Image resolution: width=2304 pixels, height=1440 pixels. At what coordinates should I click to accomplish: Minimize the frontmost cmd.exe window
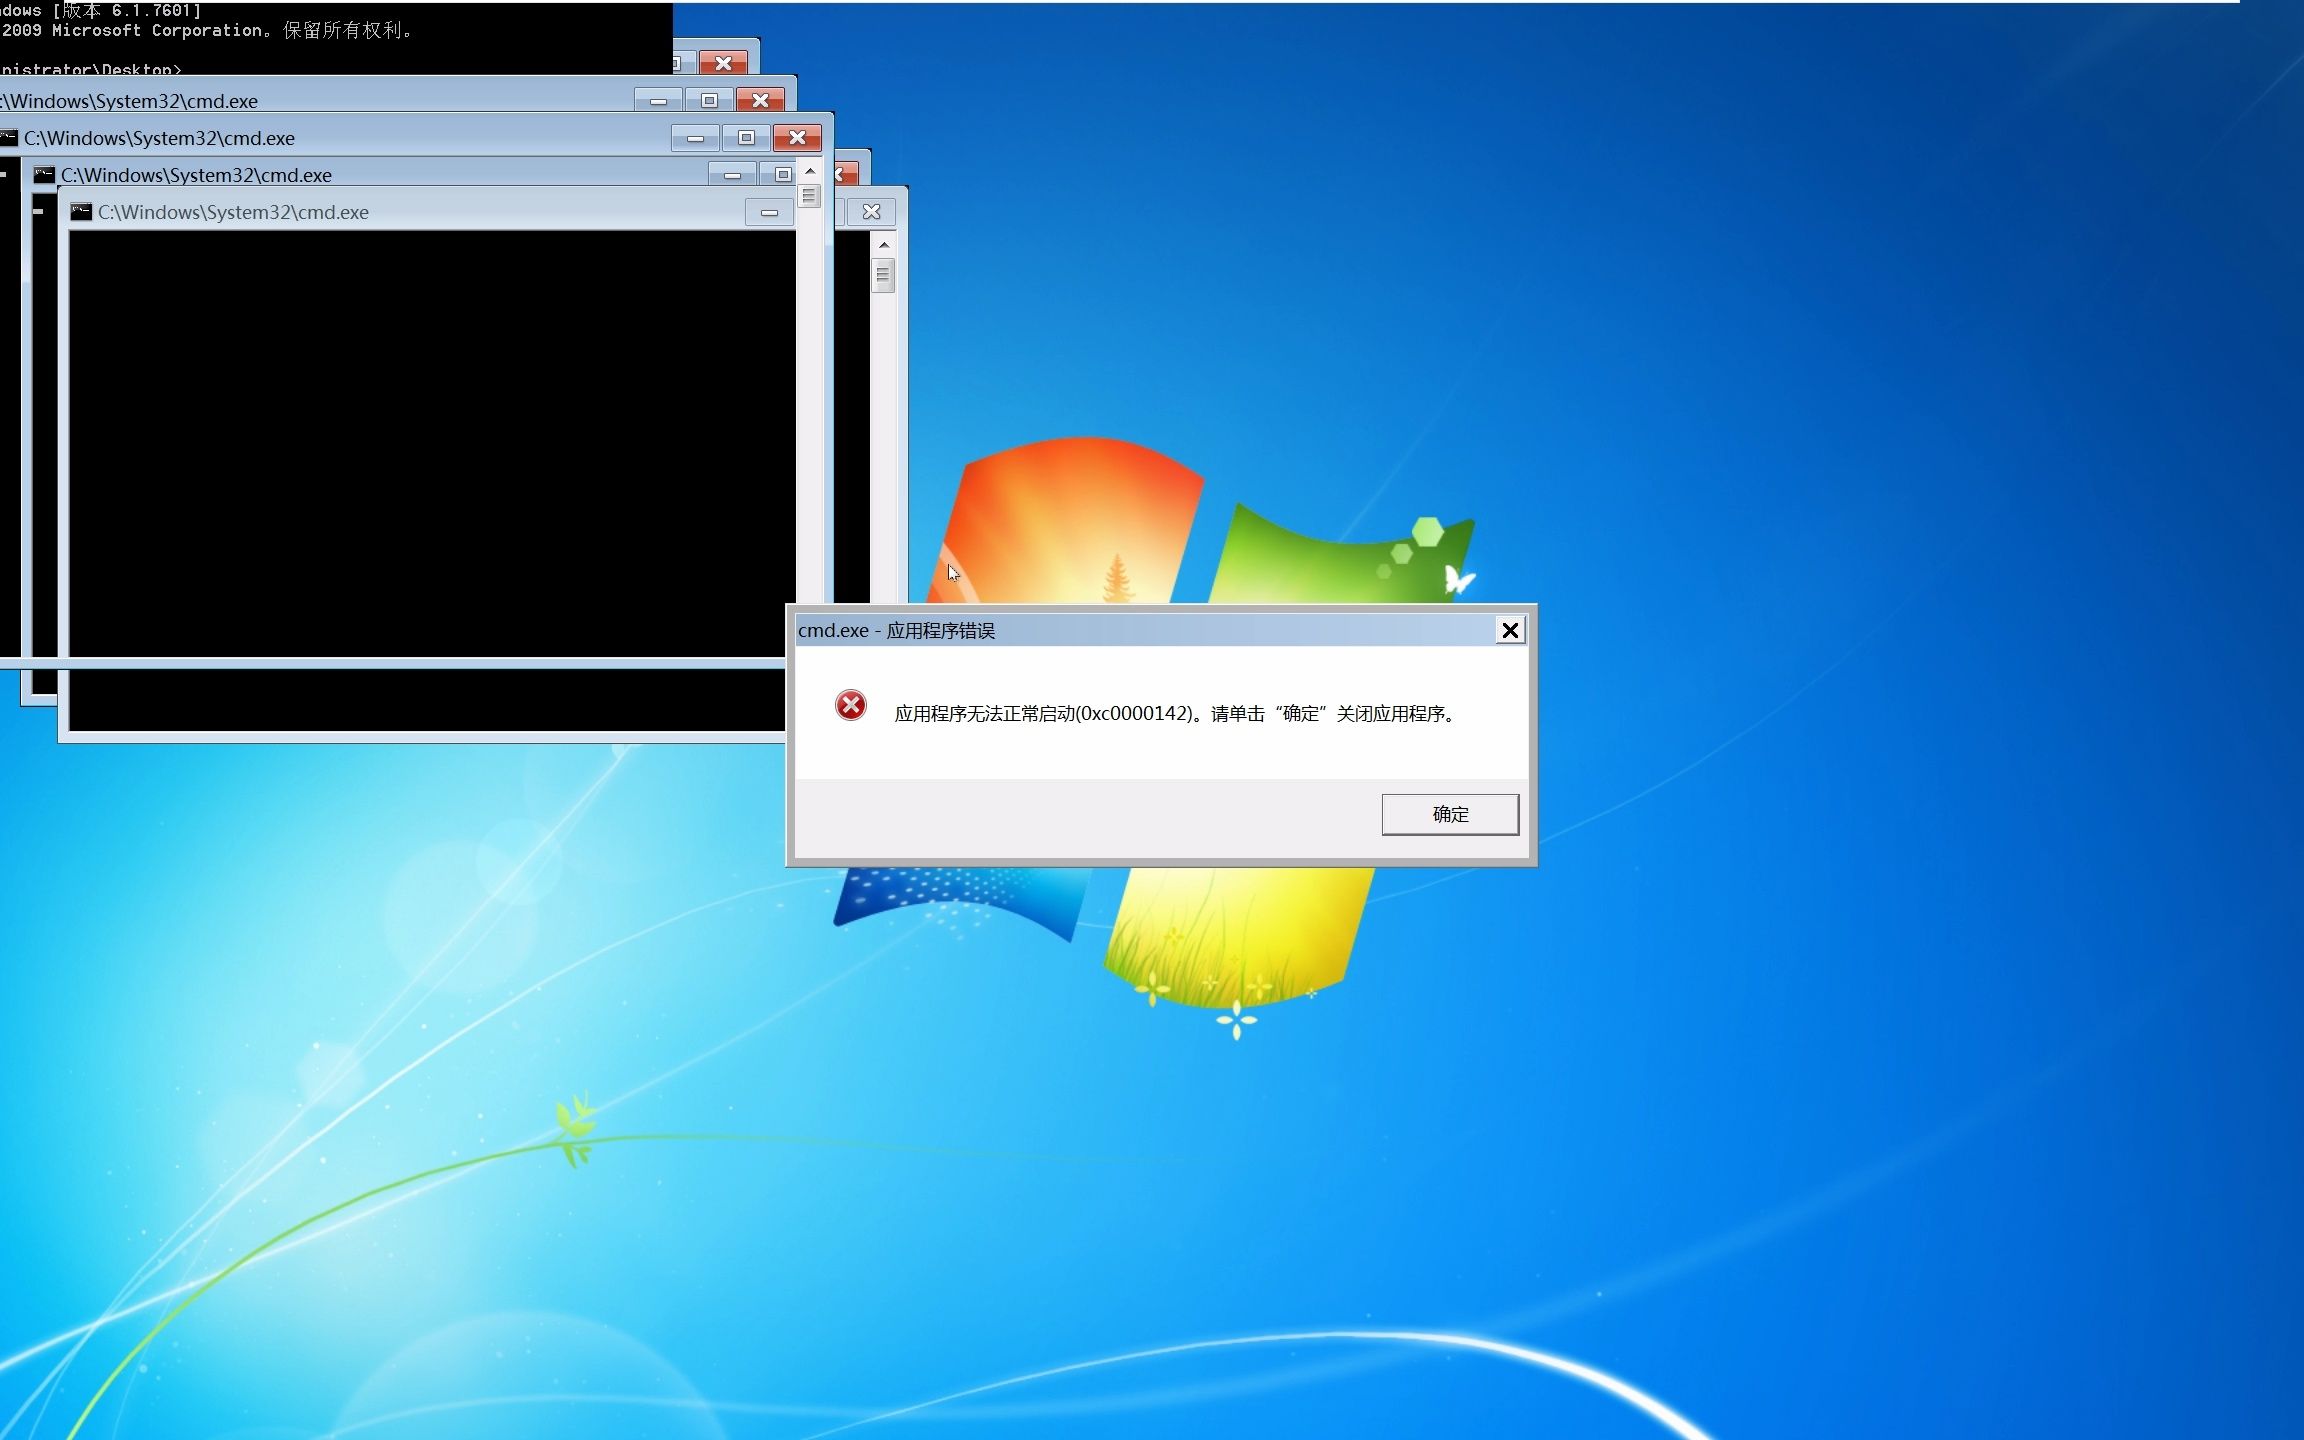pyautogui.click(x=769, y=212)
